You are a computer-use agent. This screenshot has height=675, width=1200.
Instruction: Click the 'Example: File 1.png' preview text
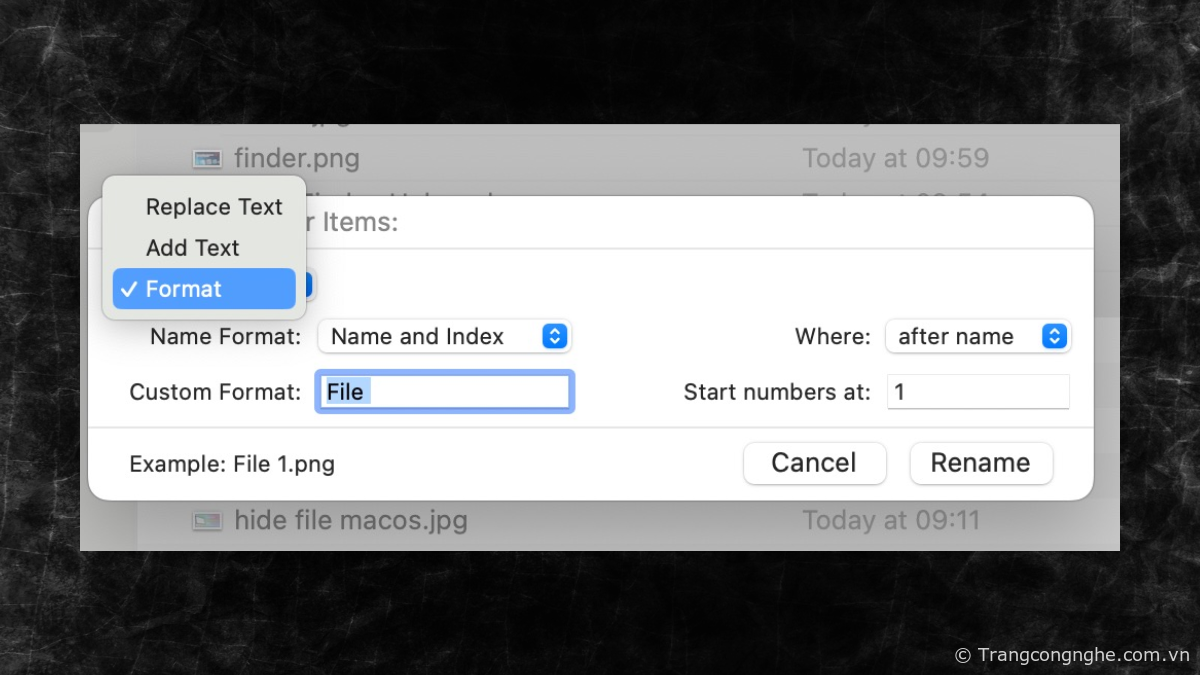[232, 464]
